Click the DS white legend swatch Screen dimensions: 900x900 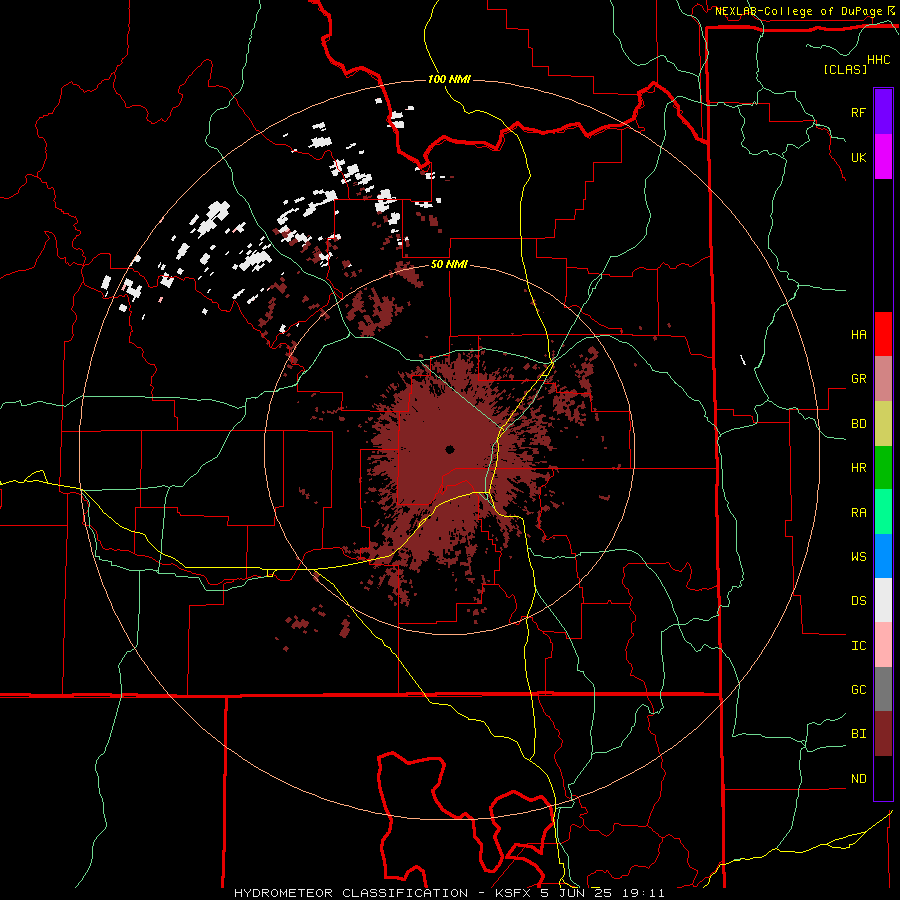tap(883, 600)
